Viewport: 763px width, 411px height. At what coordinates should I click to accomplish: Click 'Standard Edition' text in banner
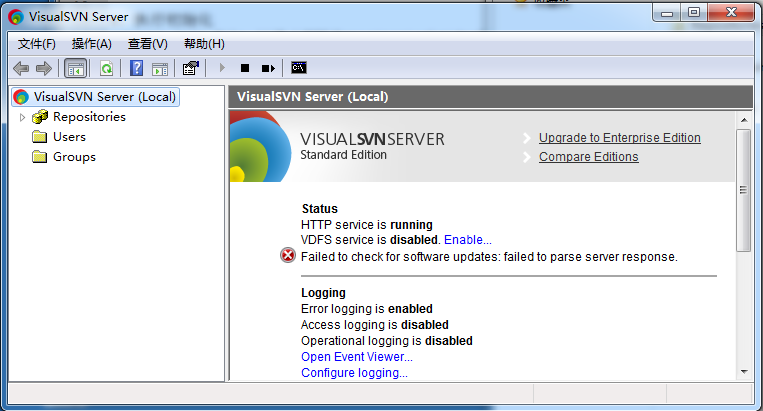pyautogui.click(x=344, y=155)
